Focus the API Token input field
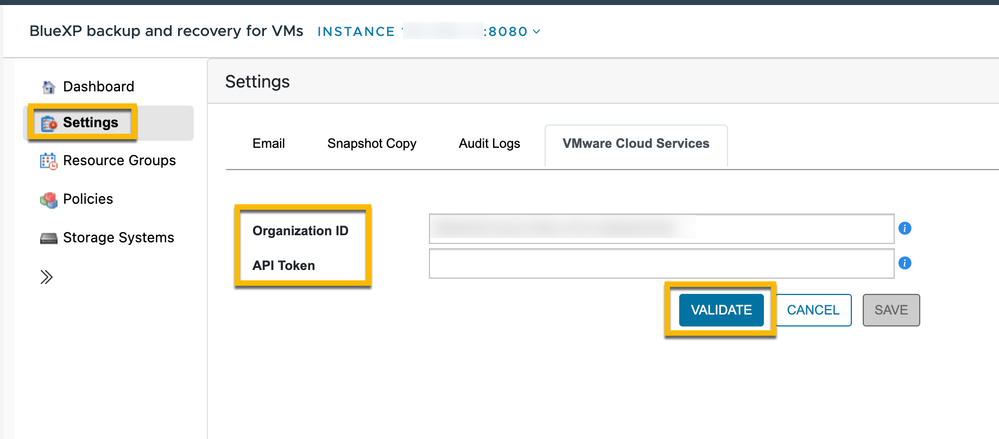Image resolution: width=999 pixels, height=439 pixels. pyautogui.click(x=660, y=264)
